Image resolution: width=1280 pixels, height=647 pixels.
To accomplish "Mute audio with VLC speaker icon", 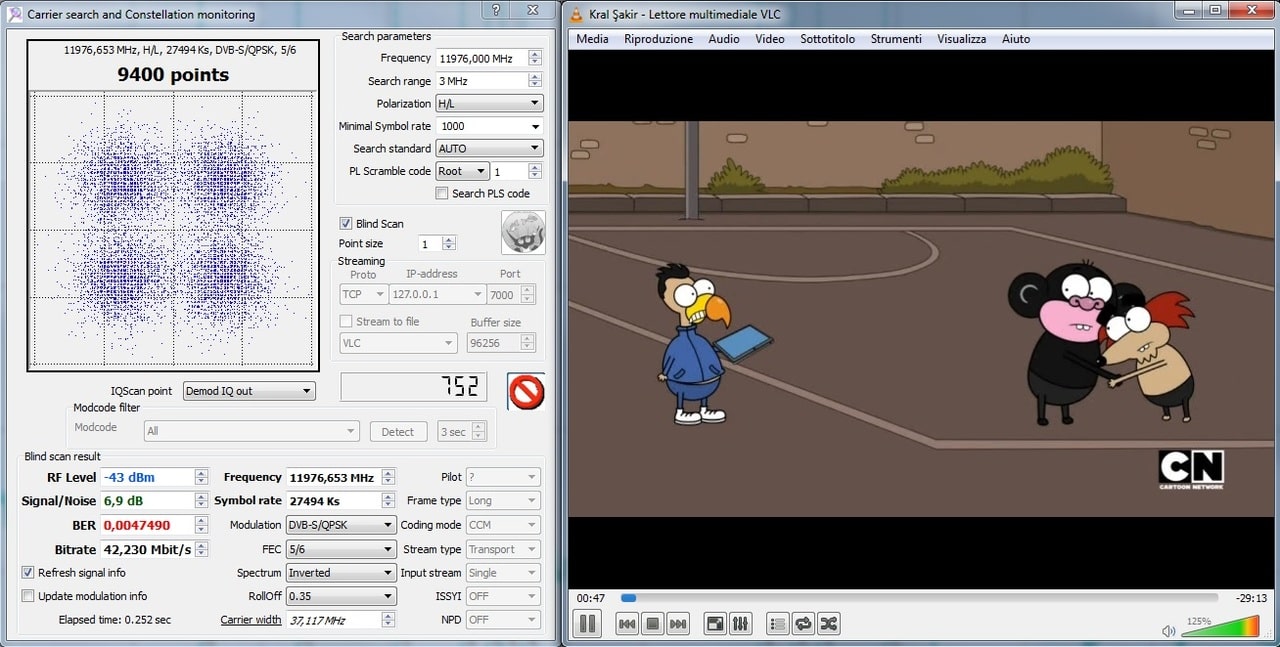I will coord(1168,631).
